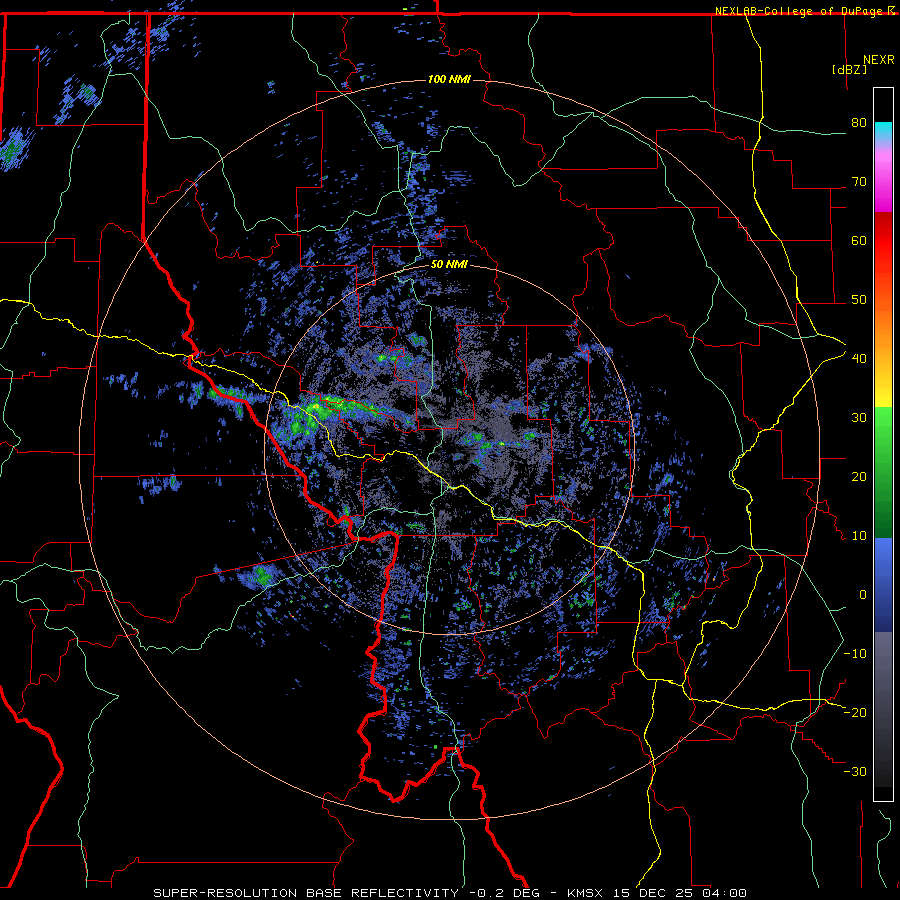Viewport: 900px width, 900px height.
Task: Click the 40 value on the dBZ scale
Action: tap(859, 359)
